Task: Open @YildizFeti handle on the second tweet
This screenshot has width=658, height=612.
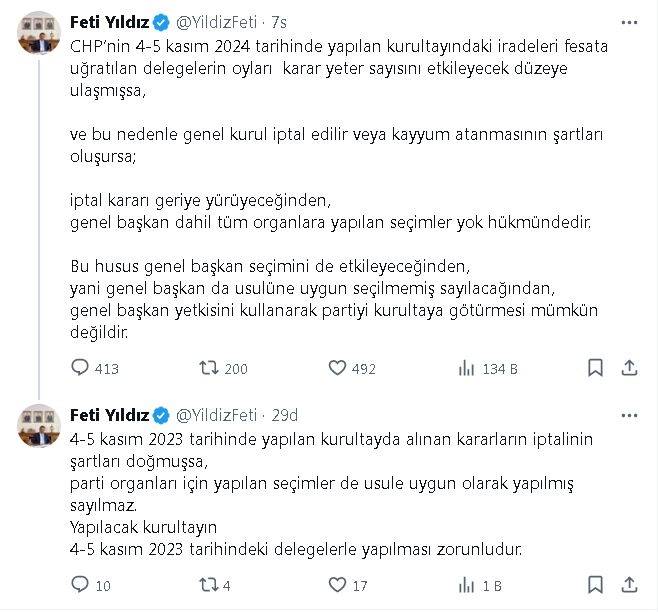Action: tap(217, 414)
